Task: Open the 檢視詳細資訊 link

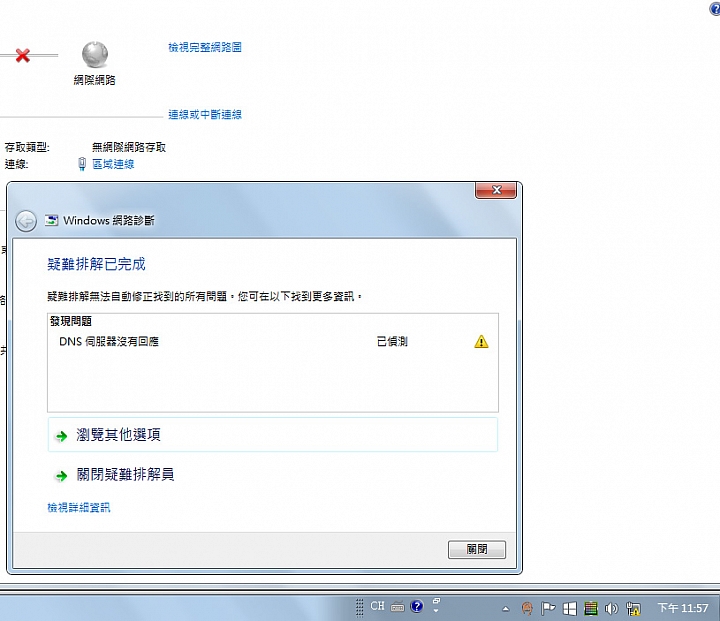Action: (x=79, y=508)
